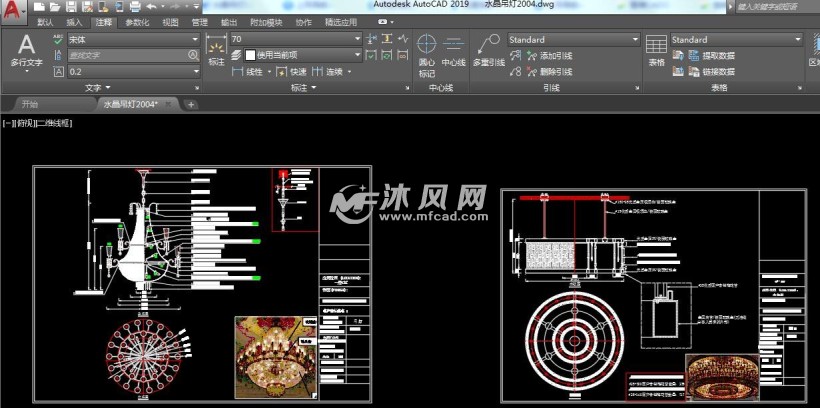Screen dimensions: 820x408
Task: Click the dimension update icon
Action: (386, 55)
